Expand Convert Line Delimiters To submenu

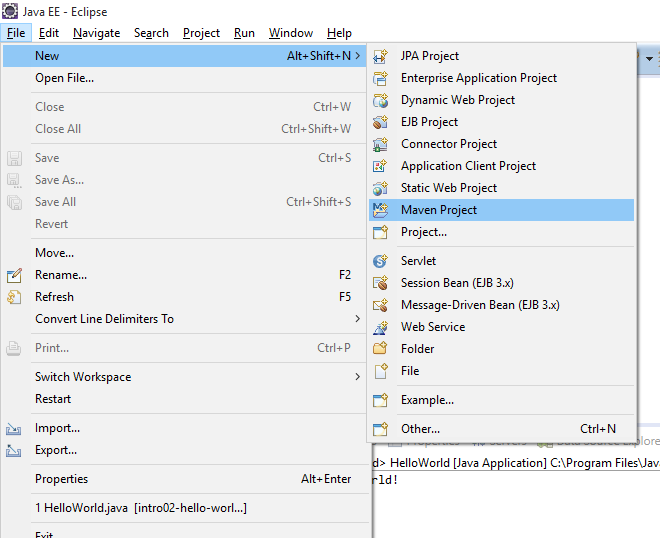pos(357,319)
